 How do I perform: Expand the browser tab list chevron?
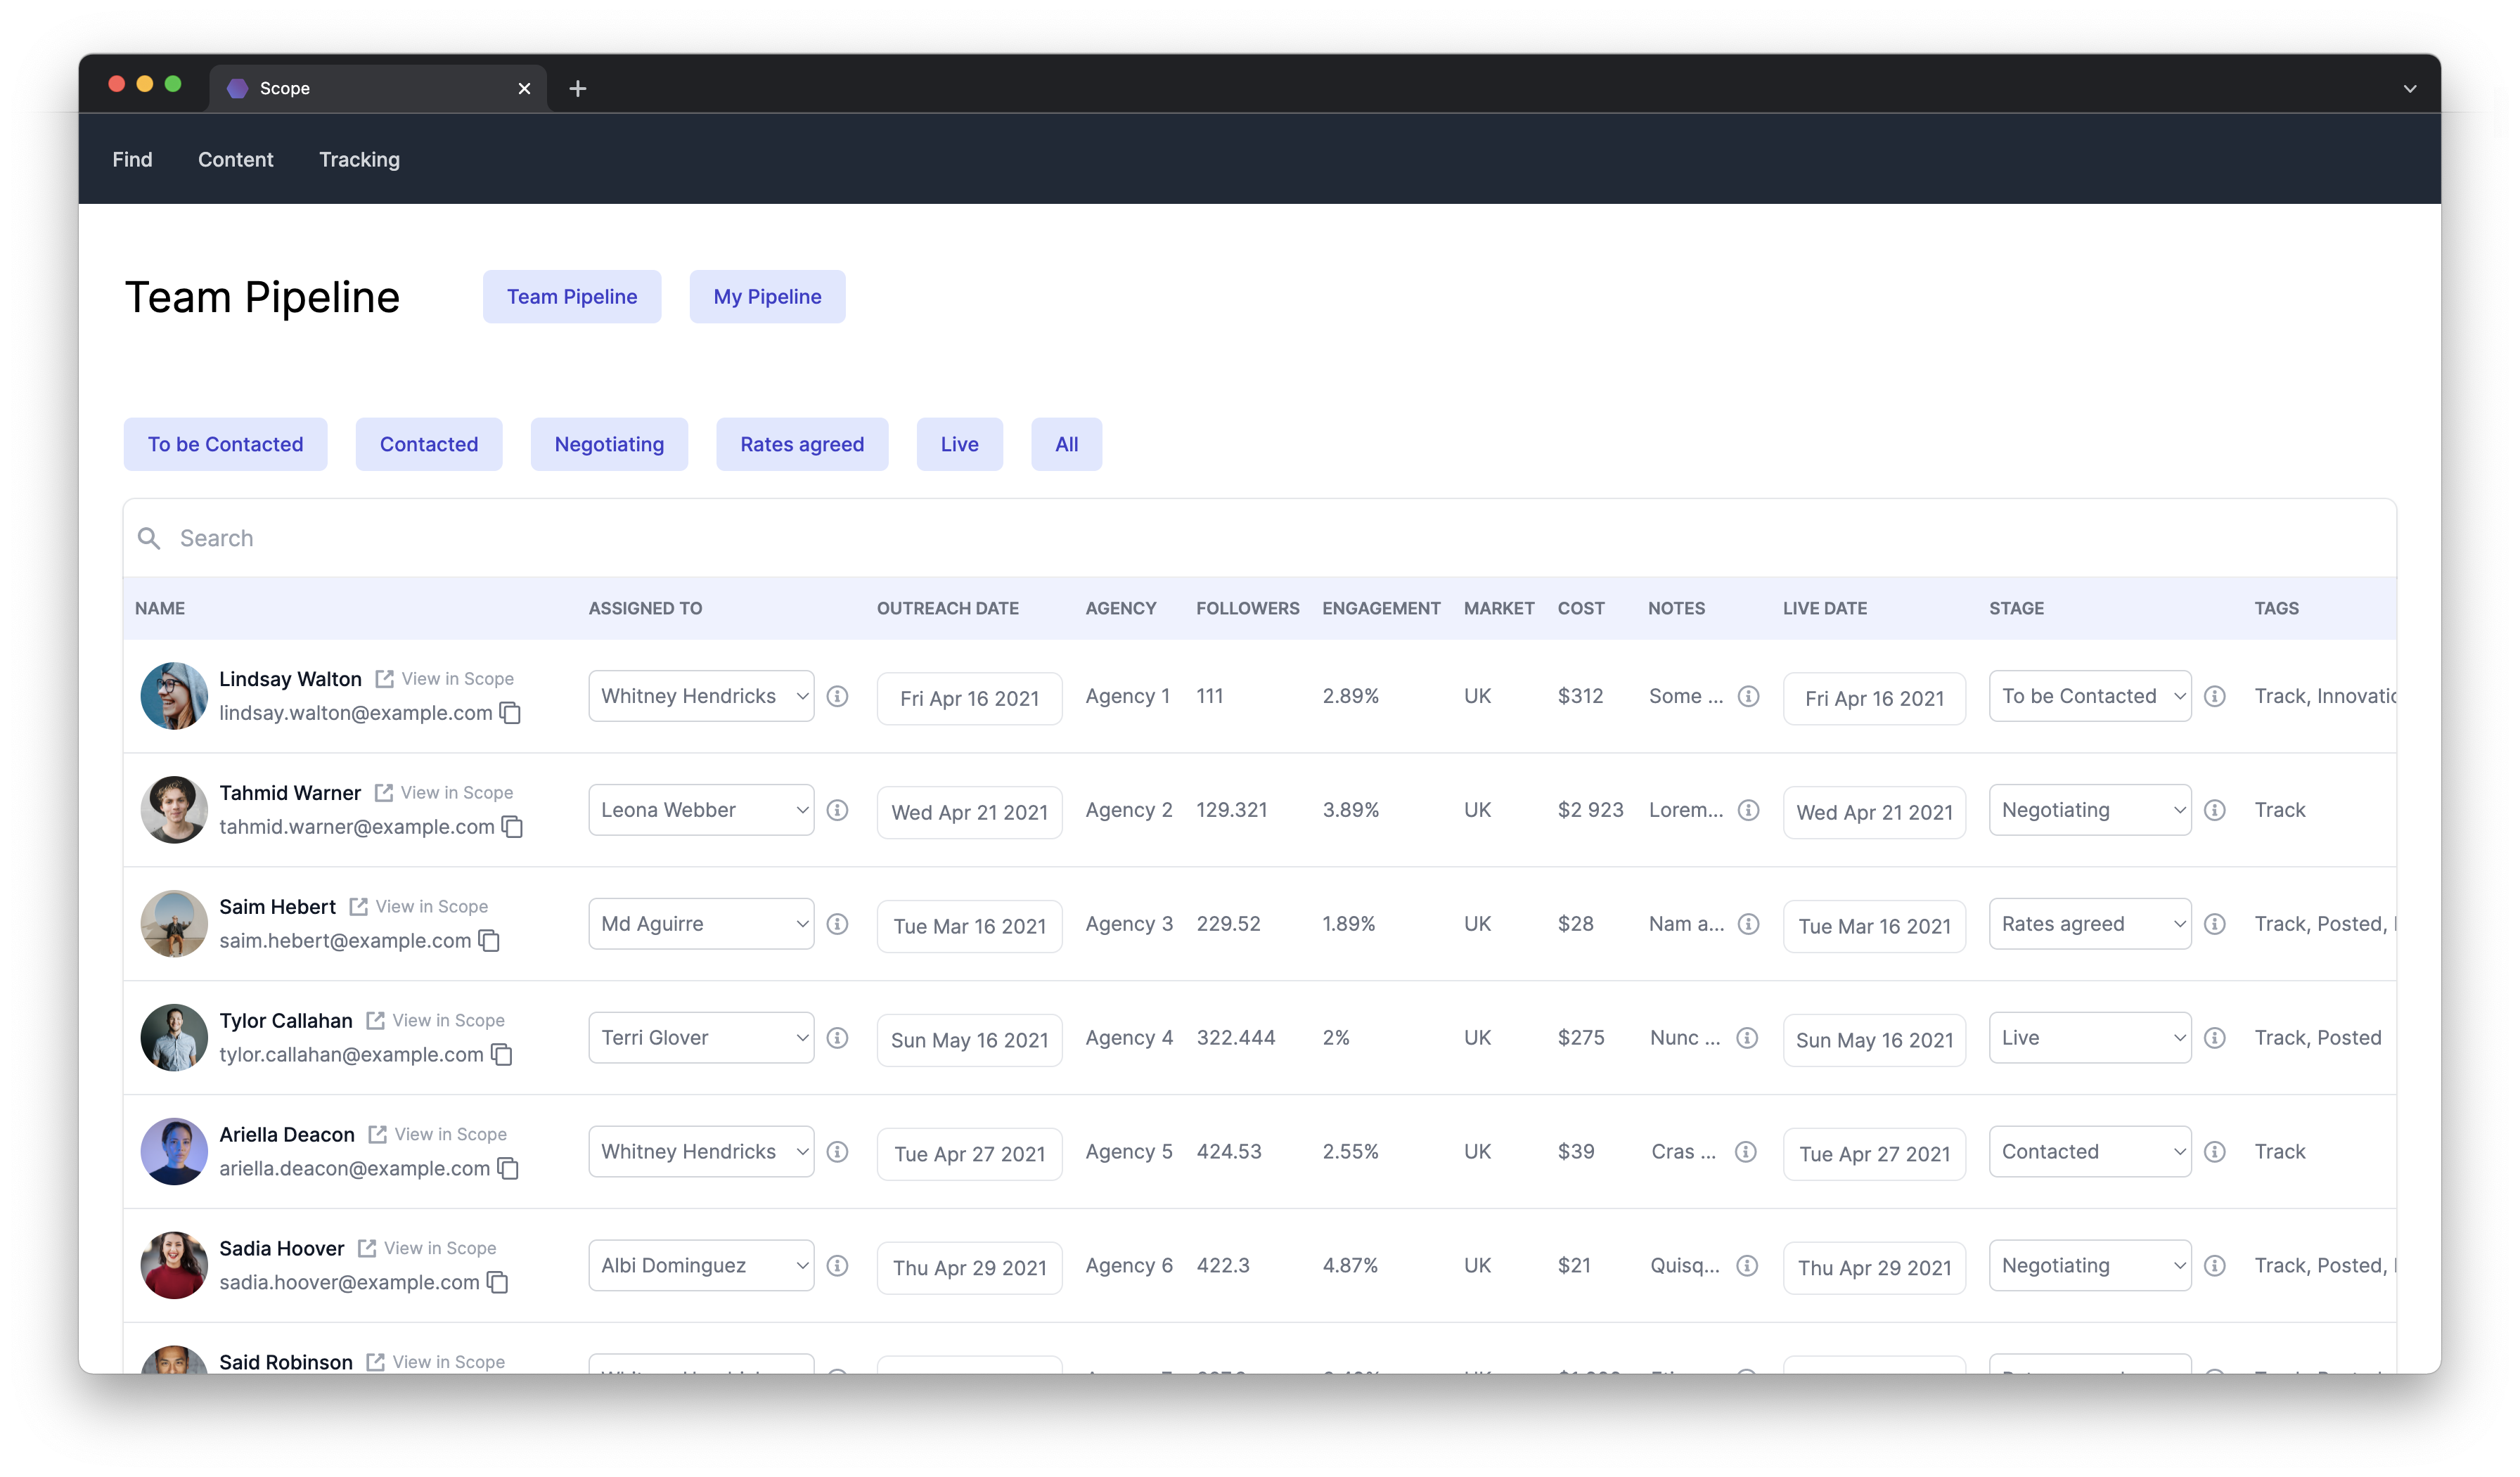point(2410,89)
